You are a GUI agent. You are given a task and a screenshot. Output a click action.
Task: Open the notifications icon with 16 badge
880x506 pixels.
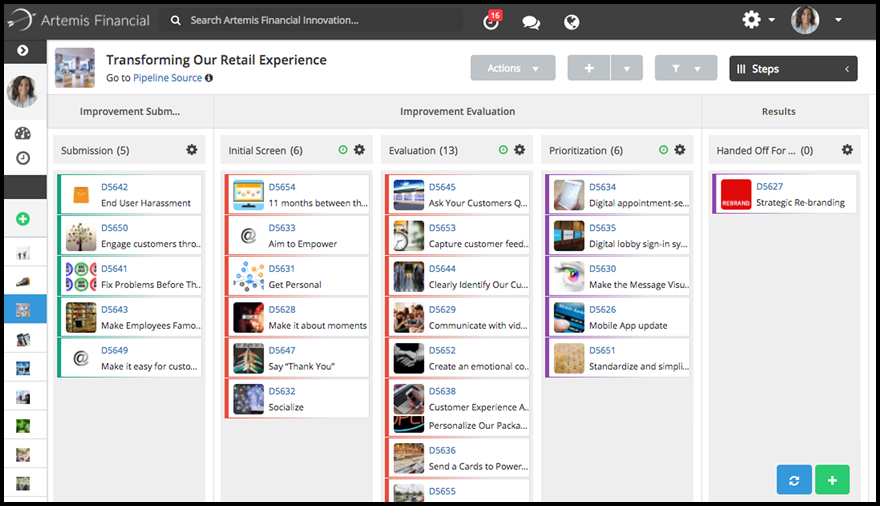pyautogui.click(x=491, y=21)
